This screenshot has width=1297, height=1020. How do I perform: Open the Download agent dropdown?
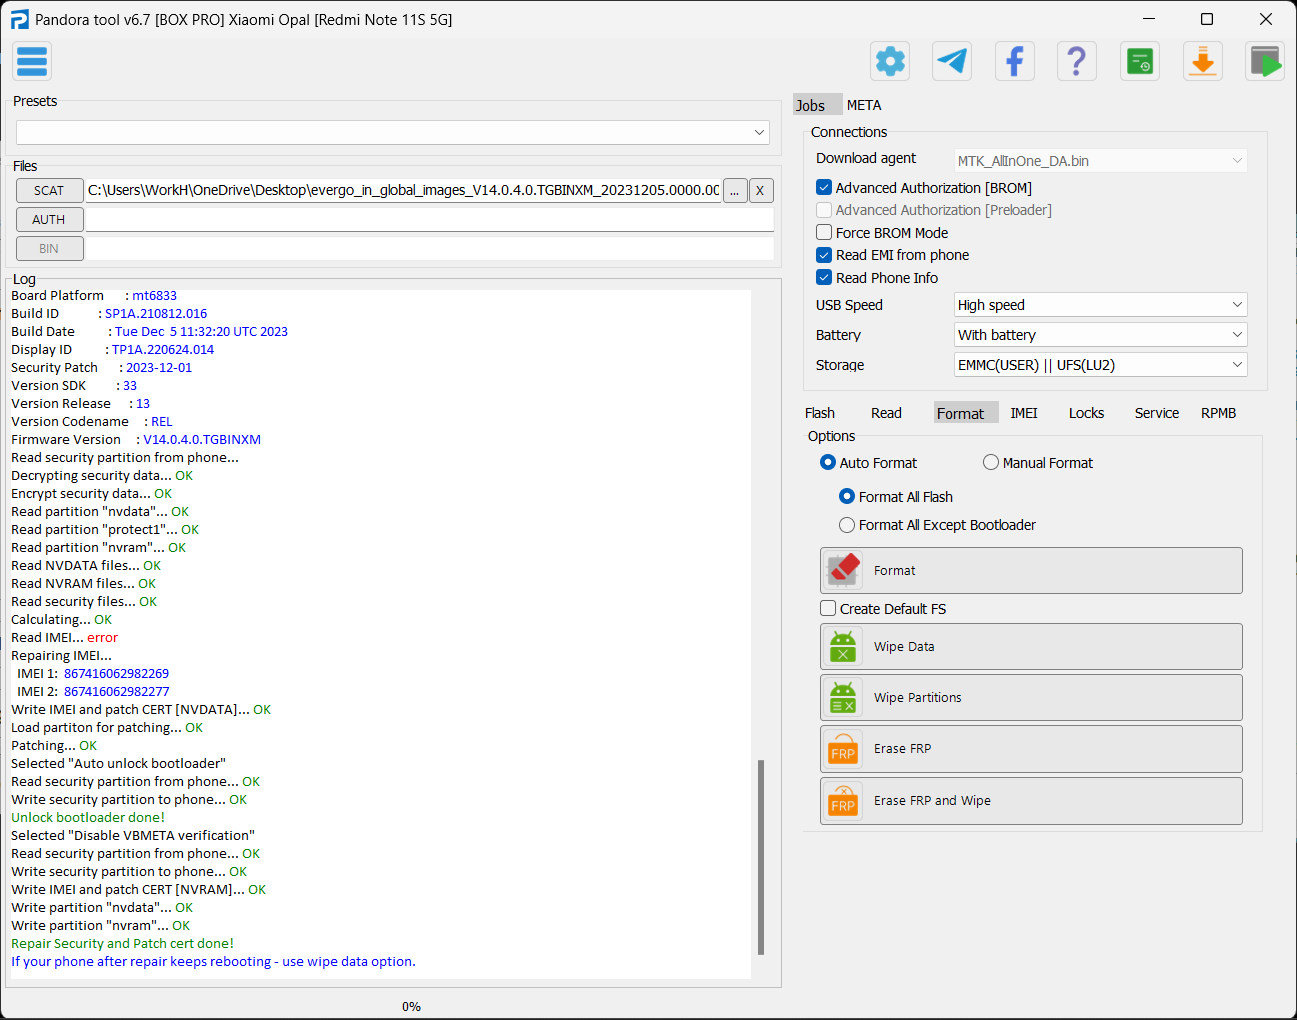[x=1101, y=161]
